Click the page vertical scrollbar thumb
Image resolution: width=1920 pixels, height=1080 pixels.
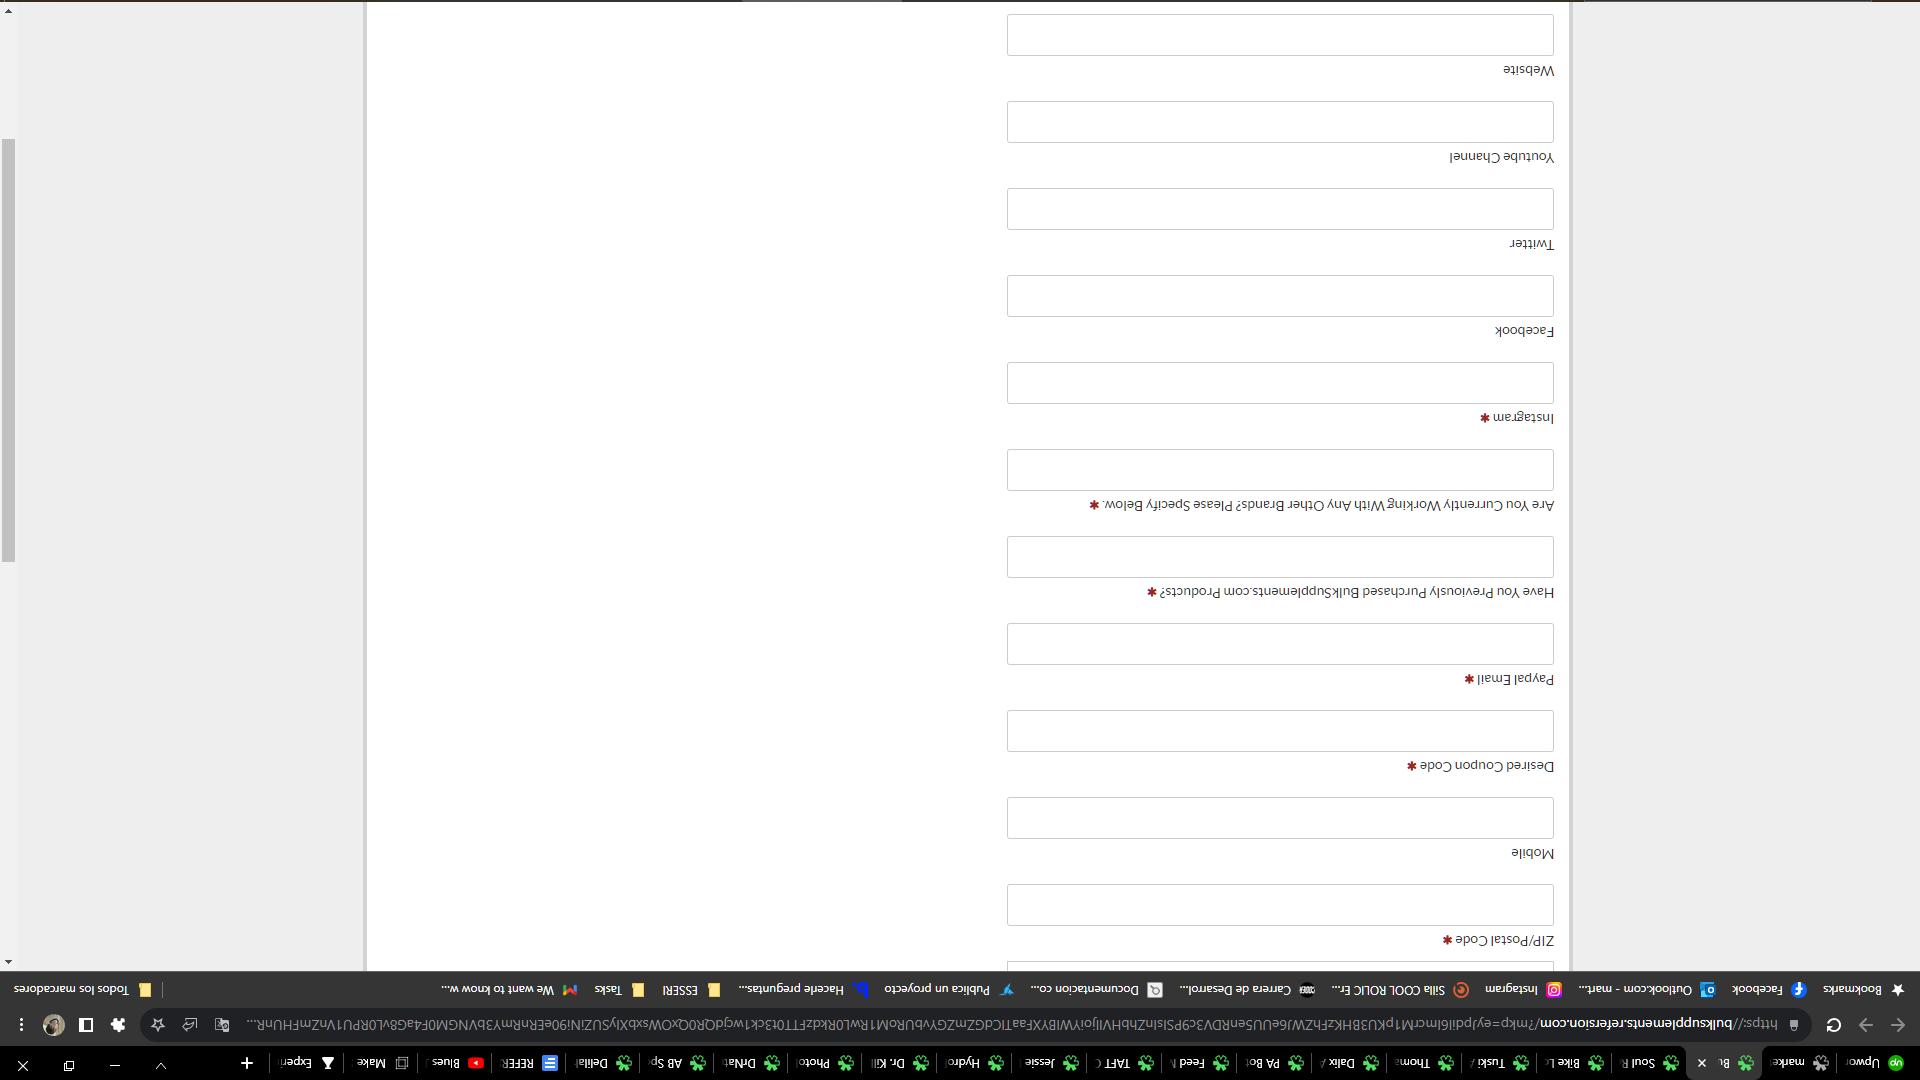[8, 350]
